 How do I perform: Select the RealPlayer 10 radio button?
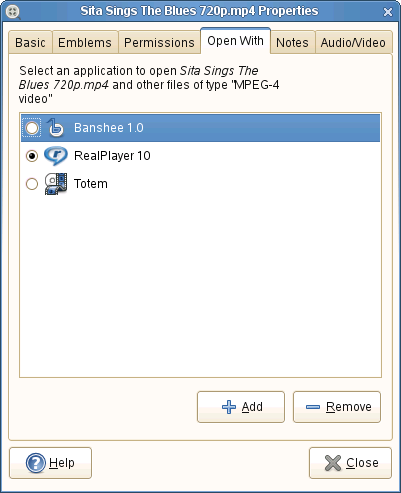32,156
